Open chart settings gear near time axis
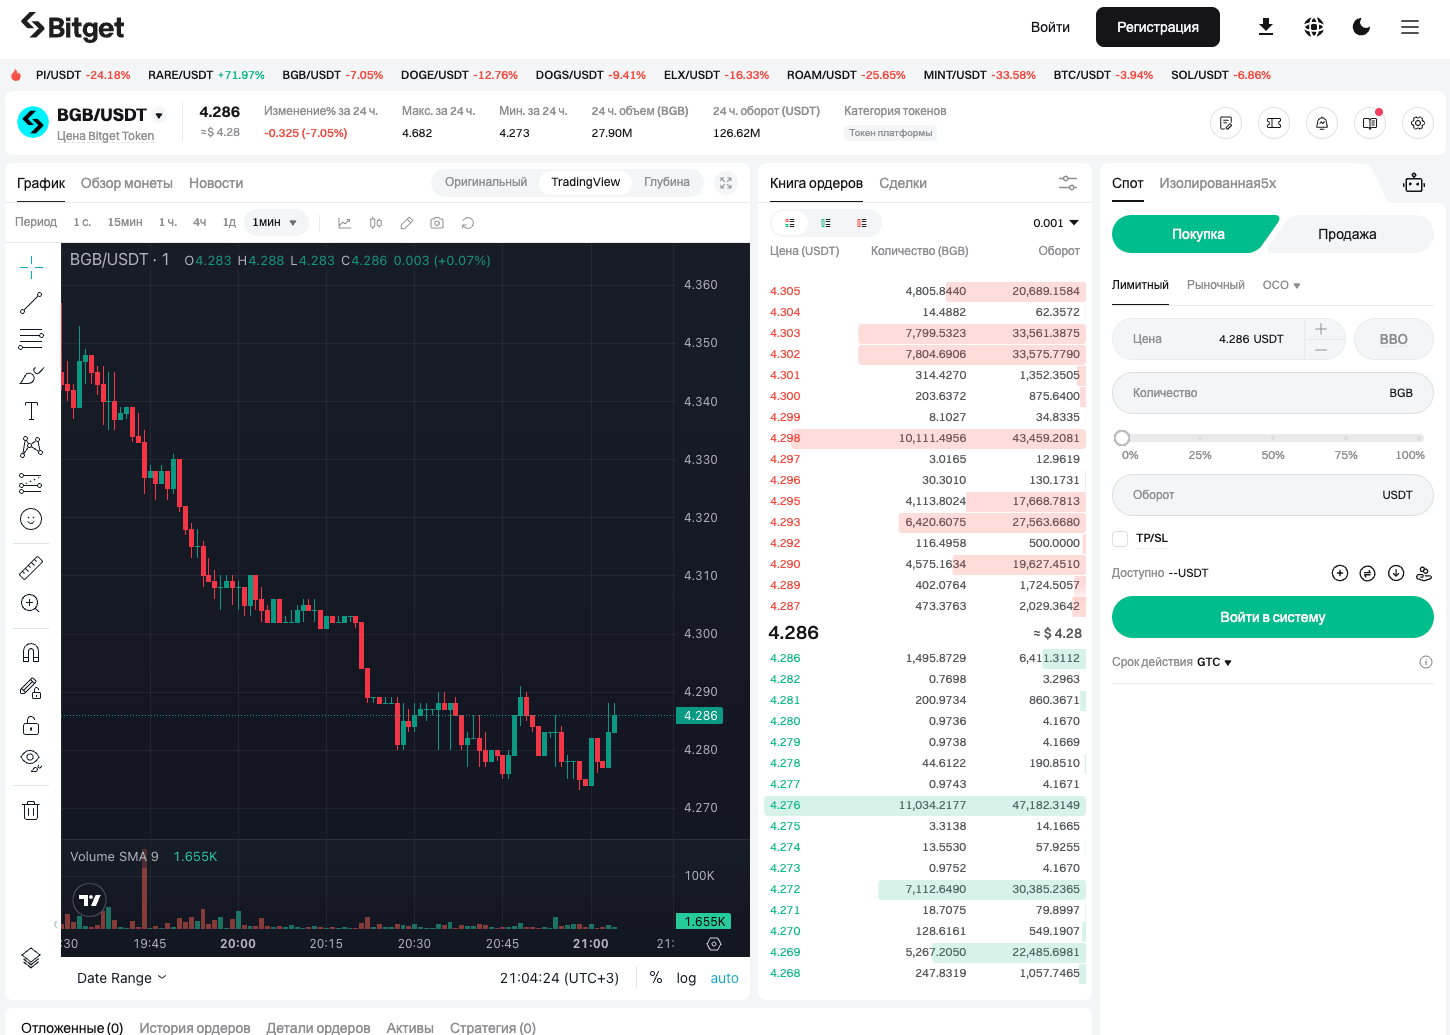This screenshot has width=1450, height=1035. point(714,944)
